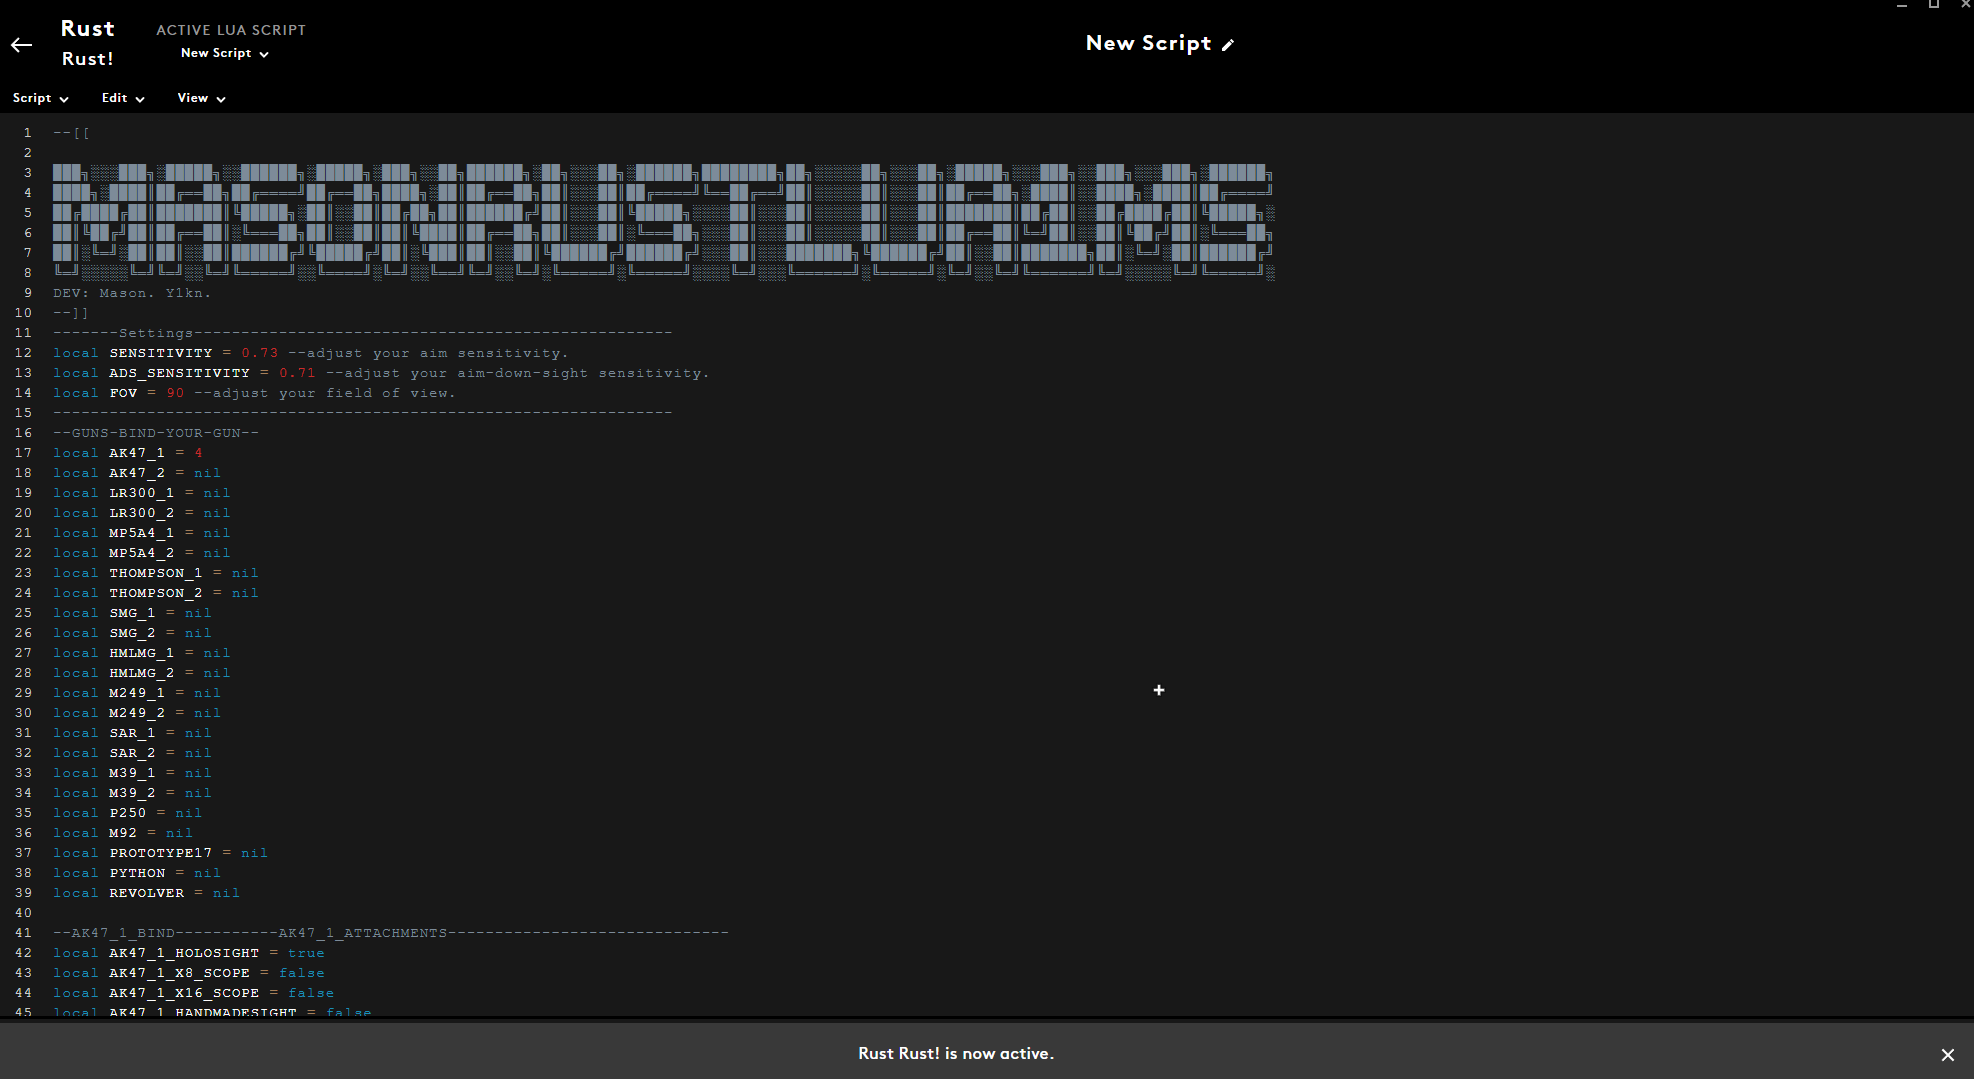
Task: Click the FOV value 90
Action: click(175, 392)
